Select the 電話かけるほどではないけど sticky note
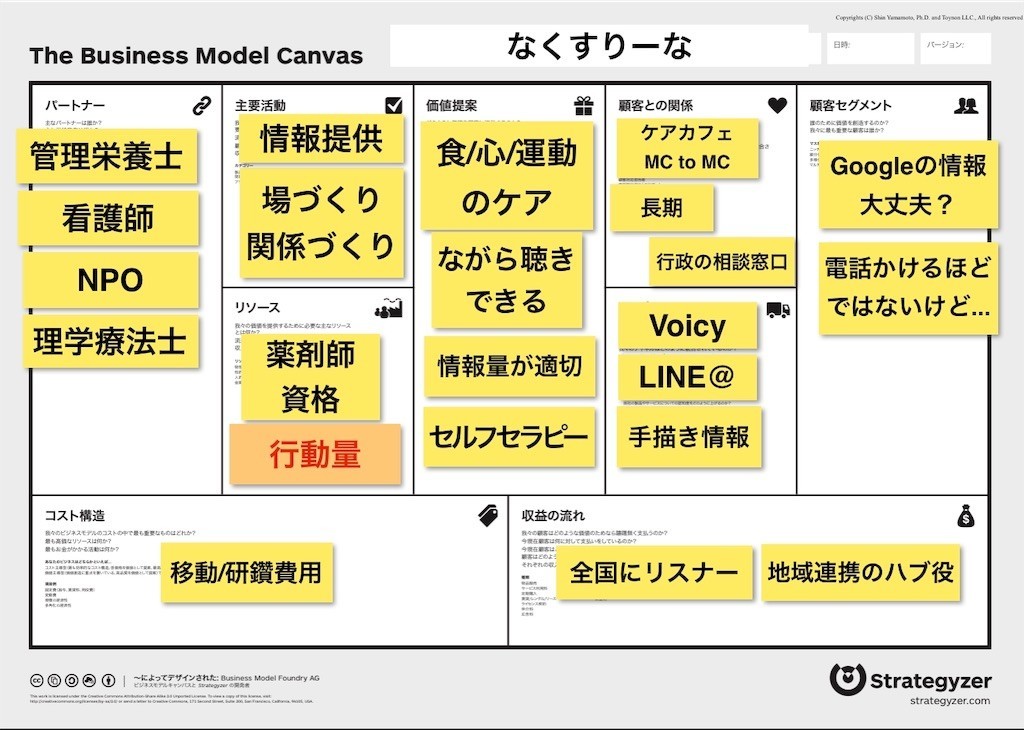The height and width of the screenshot is (730, 1024). pyautogui.click(x=908, y=287)
